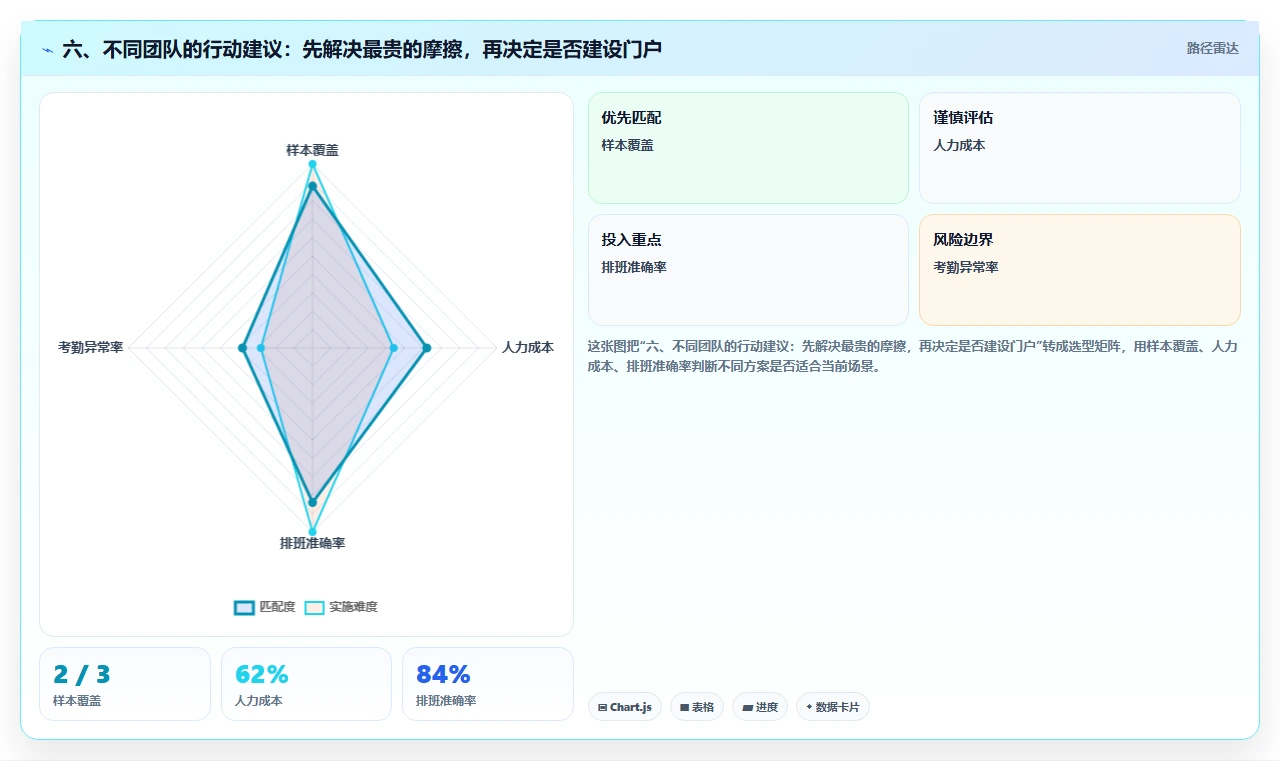Click the 匹配度 legend color box
The image size is (1280, 761).
[244, 607]
